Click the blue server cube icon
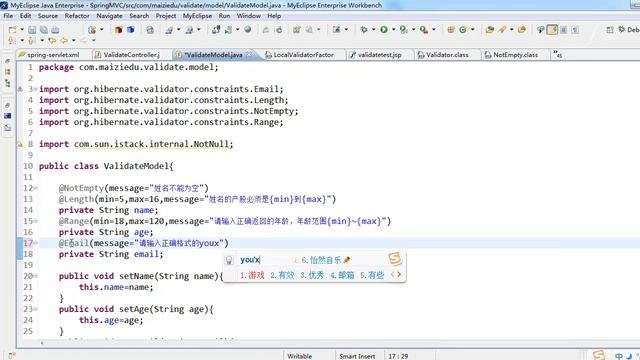 tap(131, 30)
